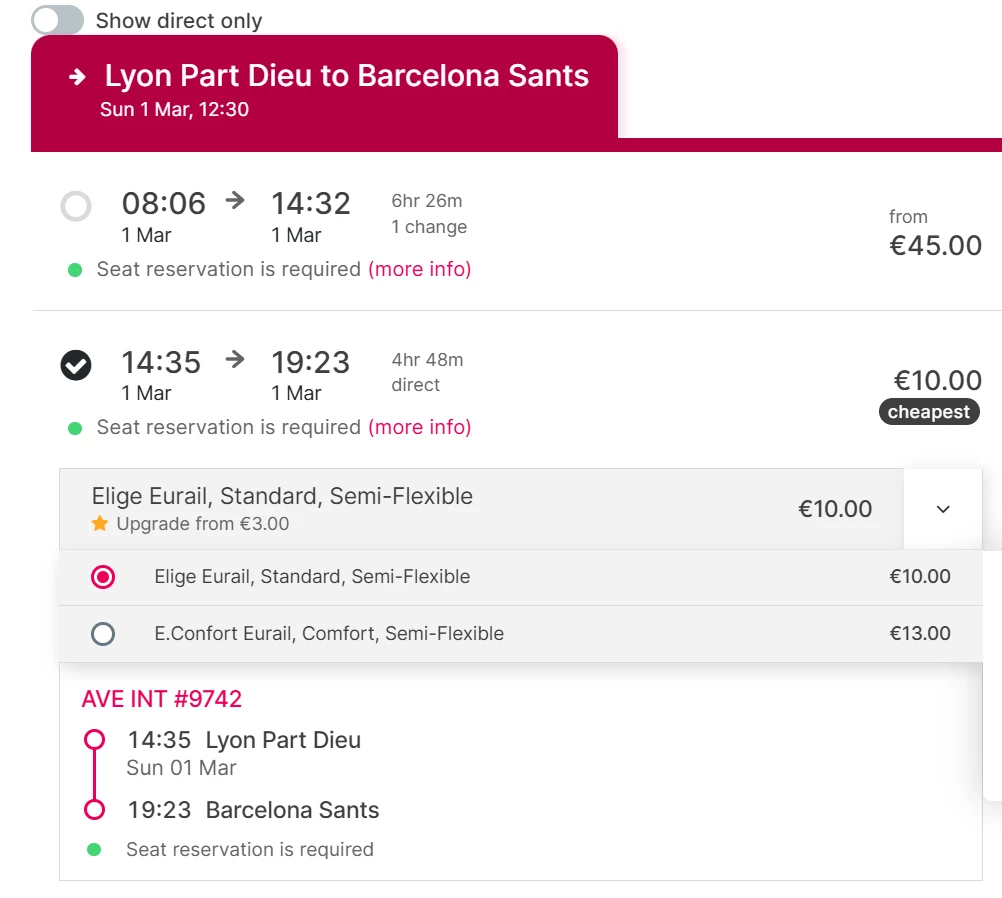The image size is (1002, 898).
Task: Click the arrow icon in the route header
Action: pyautogui.click(x=78, y=77)
